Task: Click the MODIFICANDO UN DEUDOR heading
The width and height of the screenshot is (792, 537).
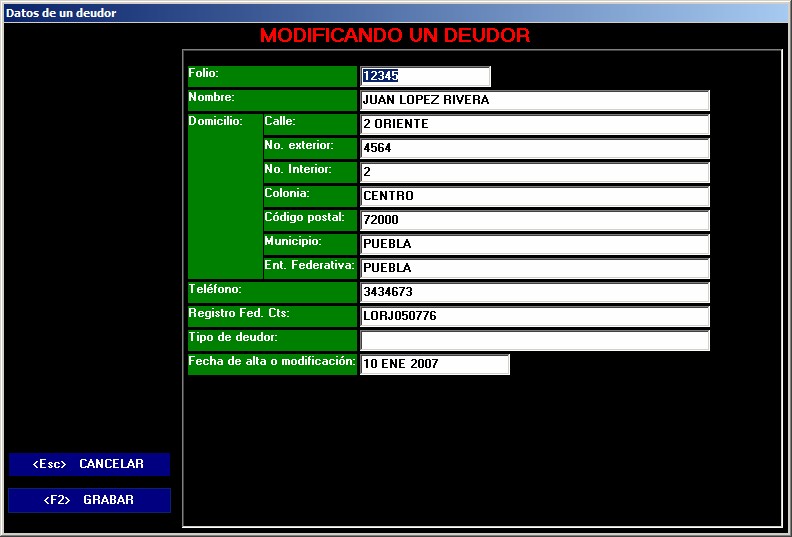Action: click(395, 35)
